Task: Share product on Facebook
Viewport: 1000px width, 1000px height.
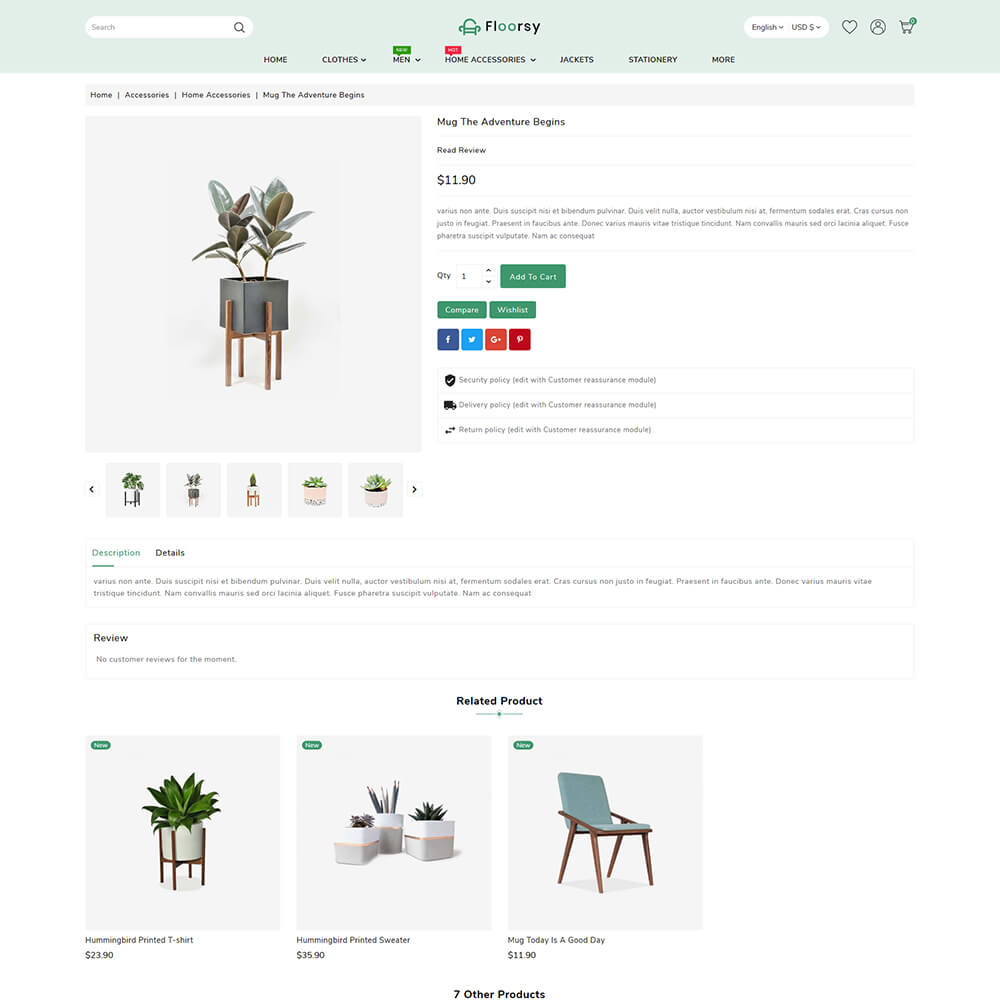Action: (x=448, y=339)
